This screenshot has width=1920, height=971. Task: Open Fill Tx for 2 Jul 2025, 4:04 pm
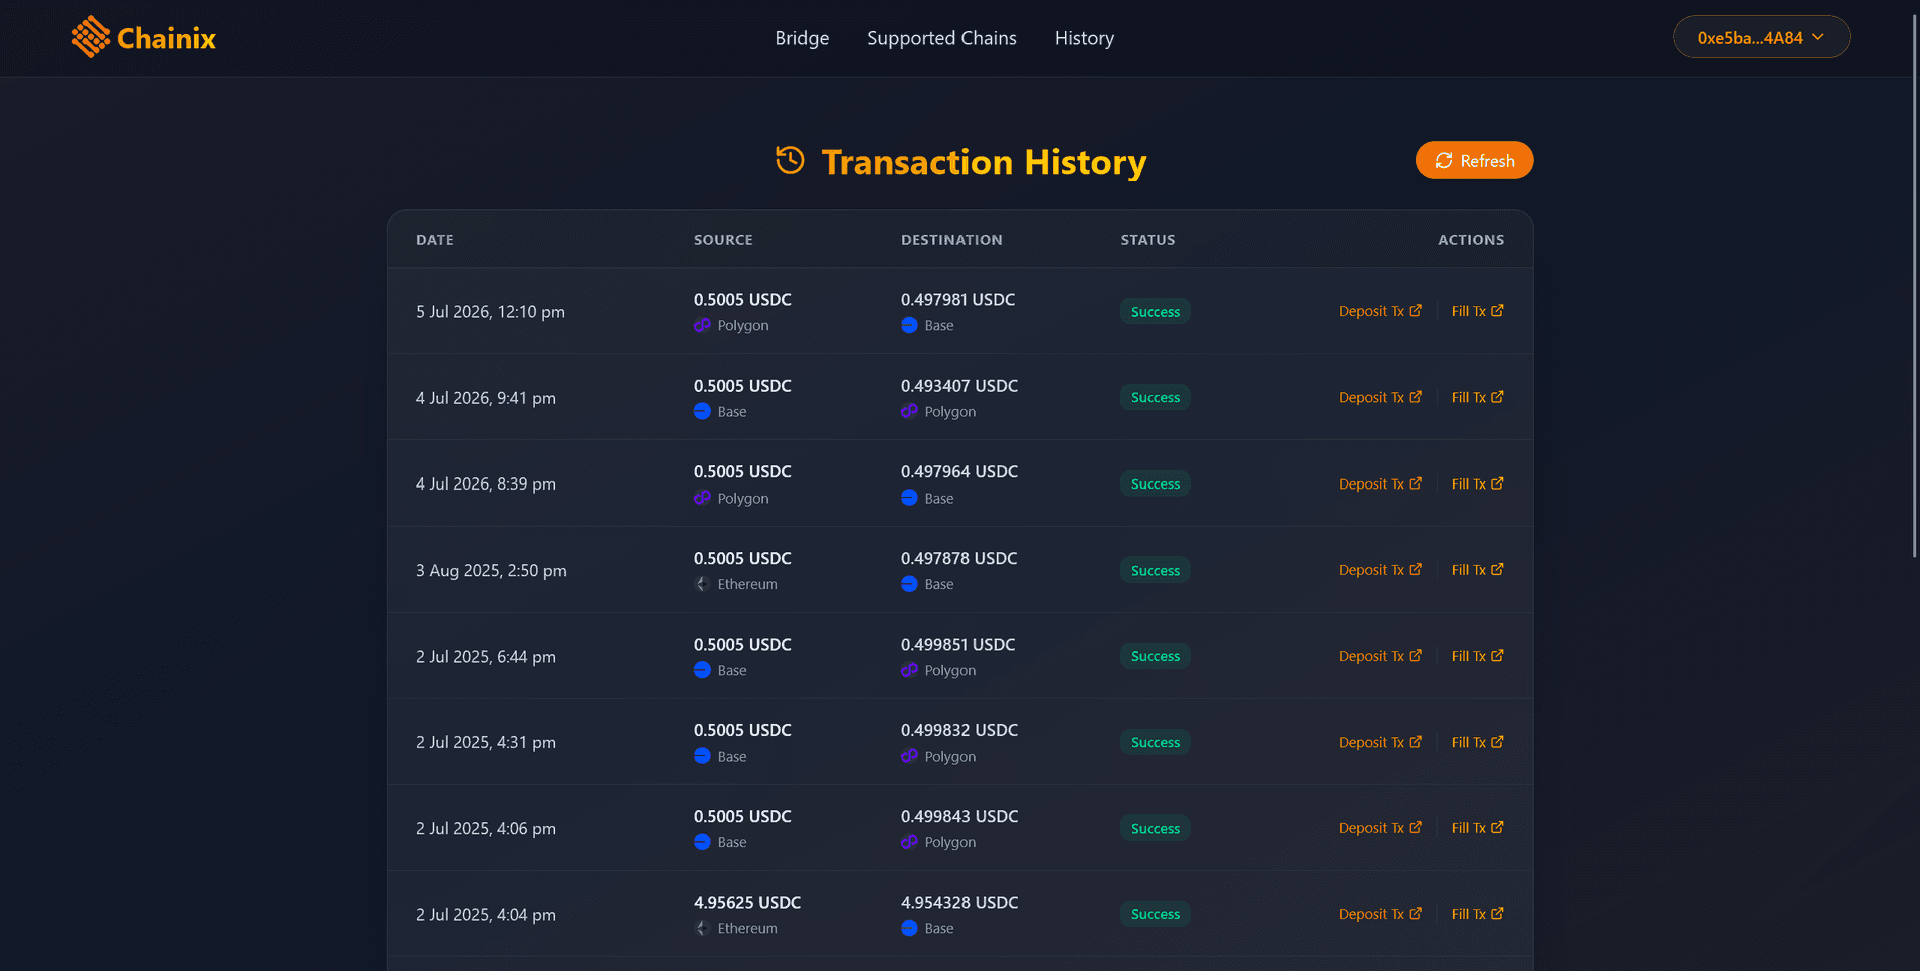[x=1477, y=913]
